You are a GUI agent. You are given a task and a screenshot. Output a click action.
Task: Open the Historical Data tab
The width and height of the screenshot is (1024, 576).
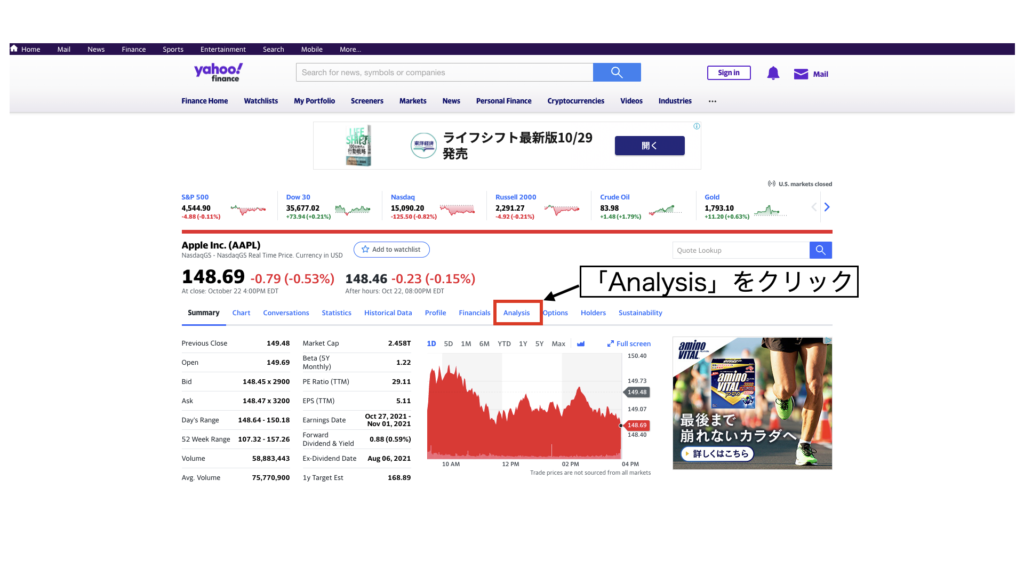388,313
